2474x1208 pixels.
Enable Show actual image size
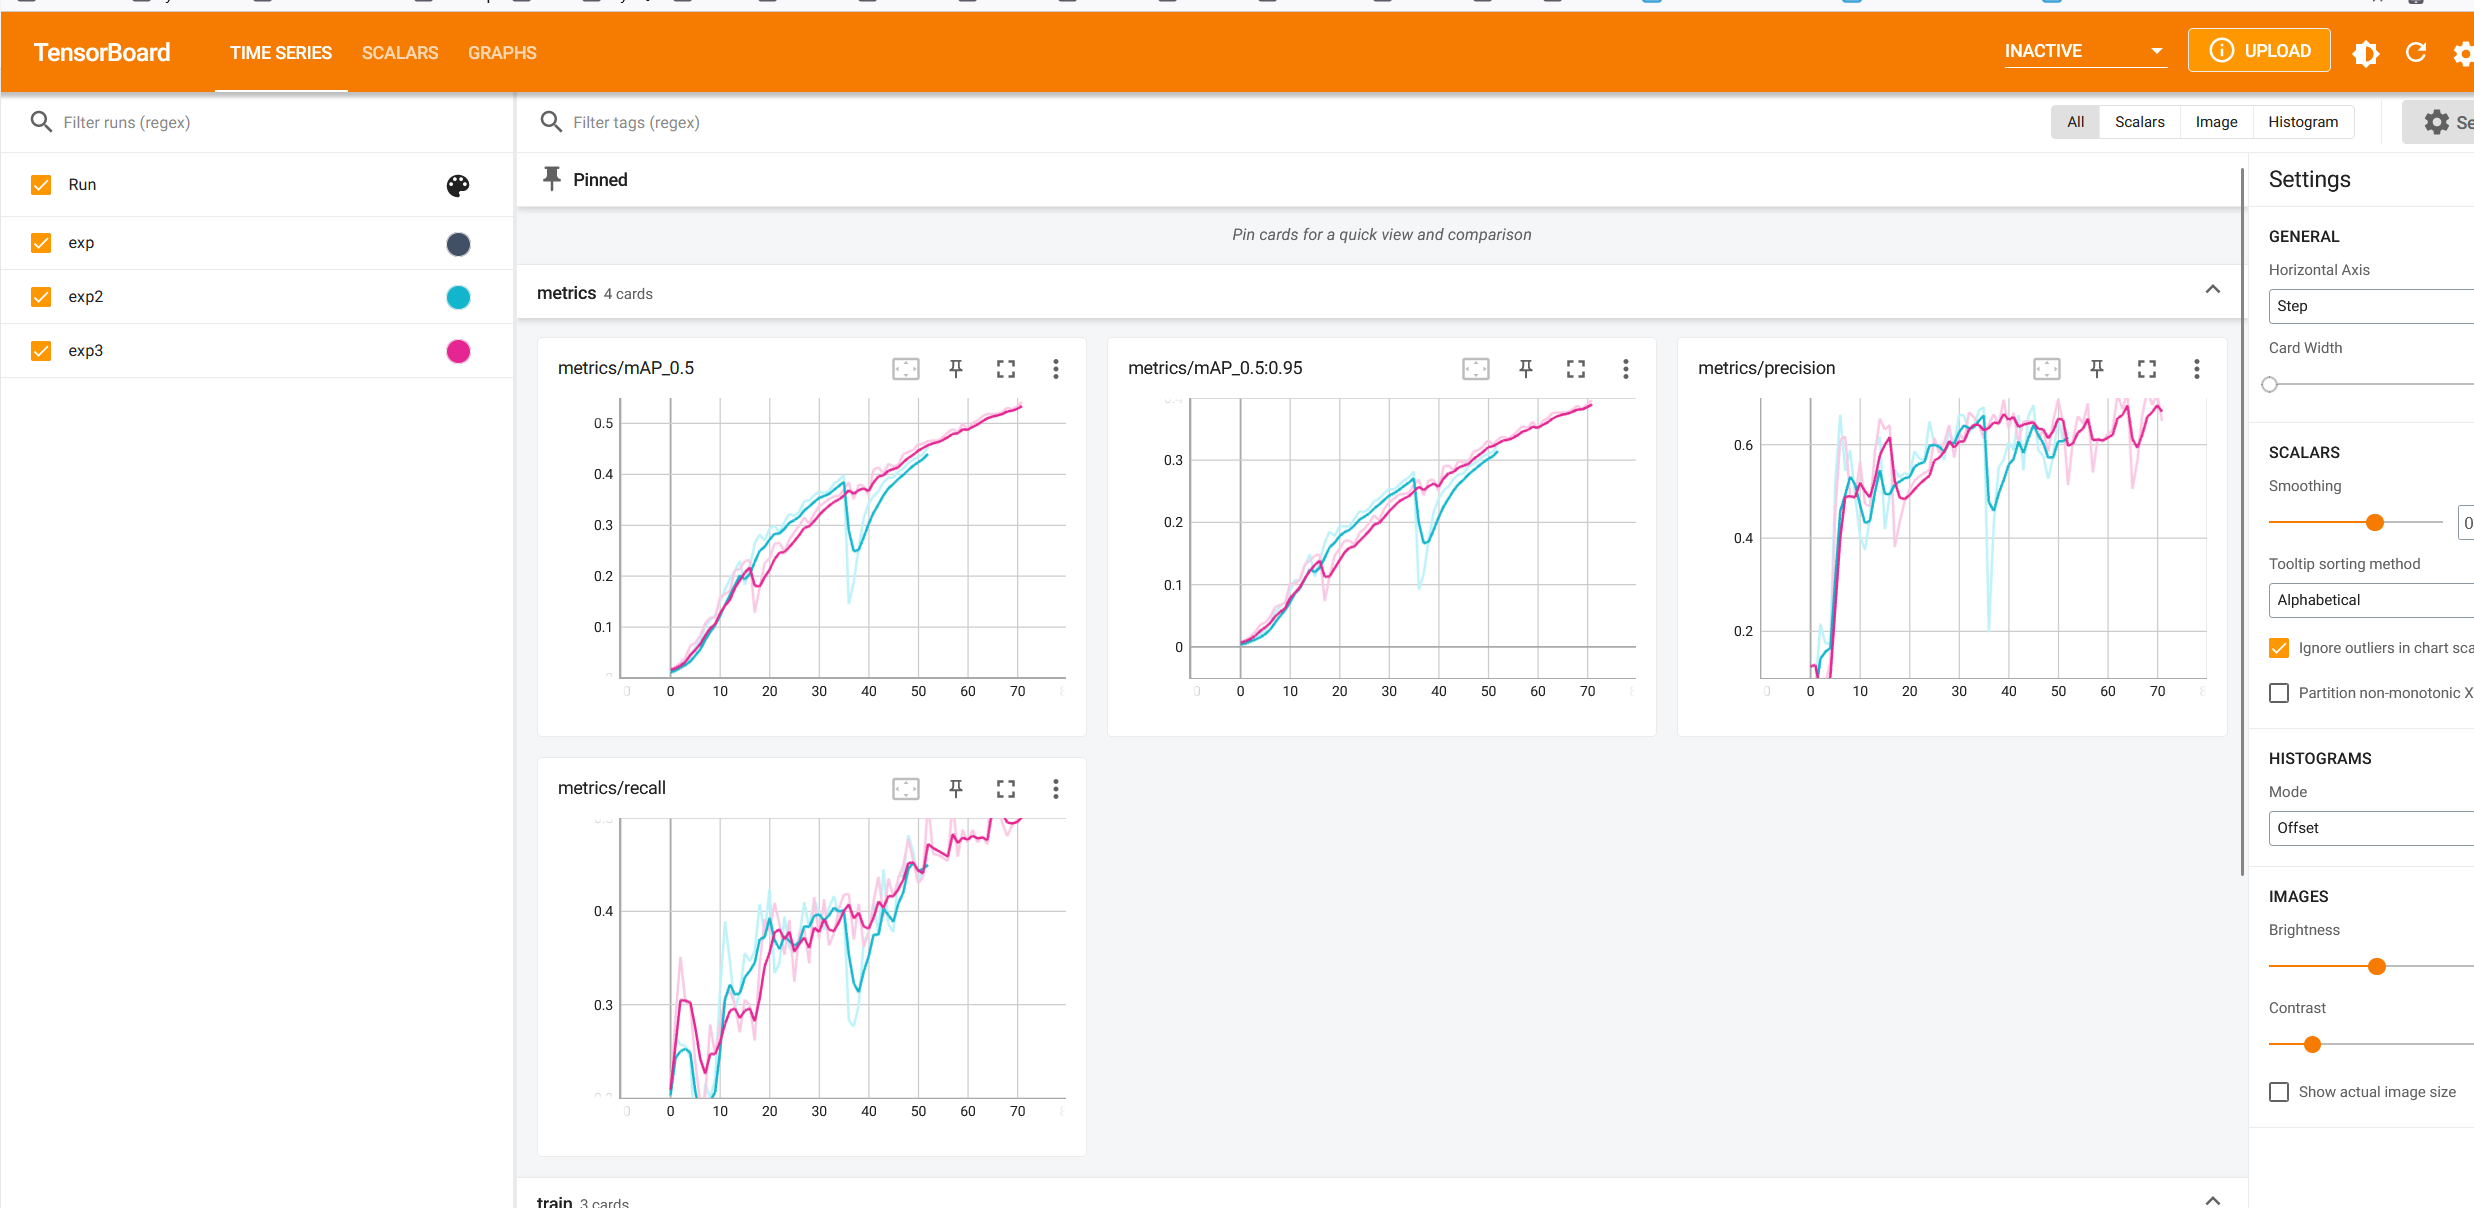(x=2279, y=1092)
